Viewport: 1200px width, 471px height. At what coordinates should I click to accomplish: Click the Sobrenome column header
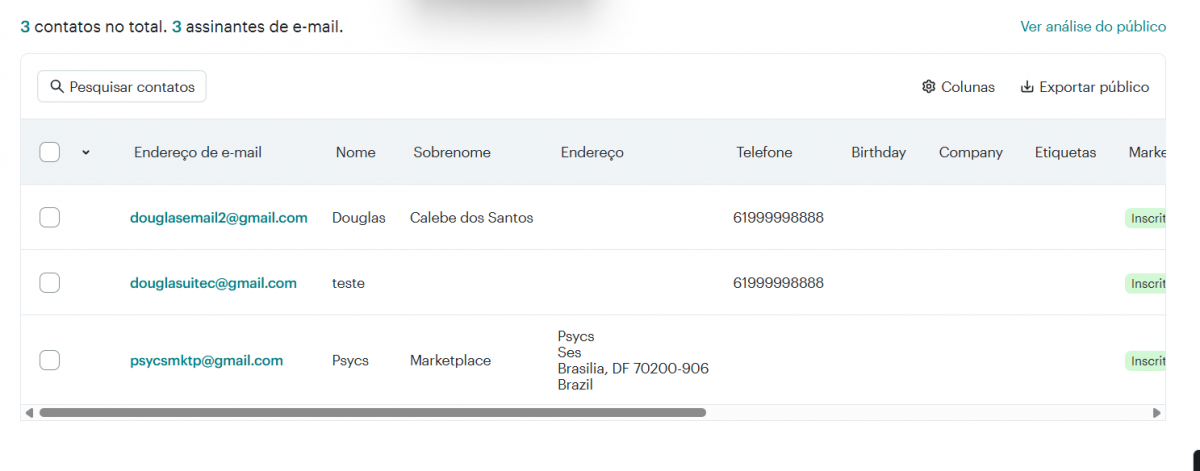coord(452,152)
